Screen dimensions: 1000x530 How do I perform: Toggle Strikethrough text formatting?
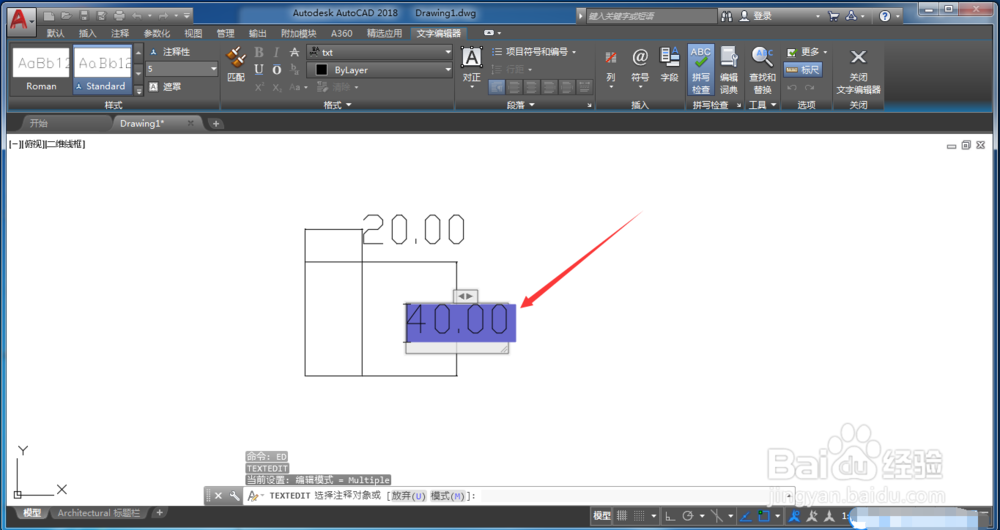click(294, 52)
